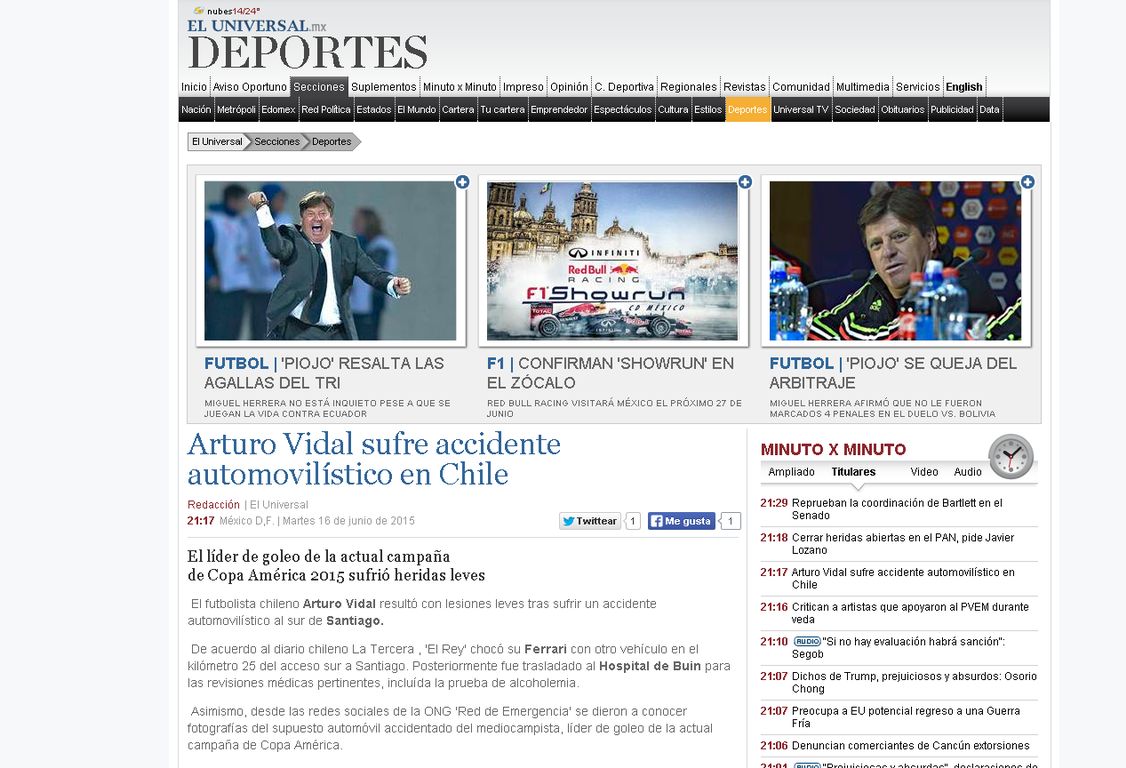Open Nación section
This screenshot has width=1126, height=768.
coord(196,109)
